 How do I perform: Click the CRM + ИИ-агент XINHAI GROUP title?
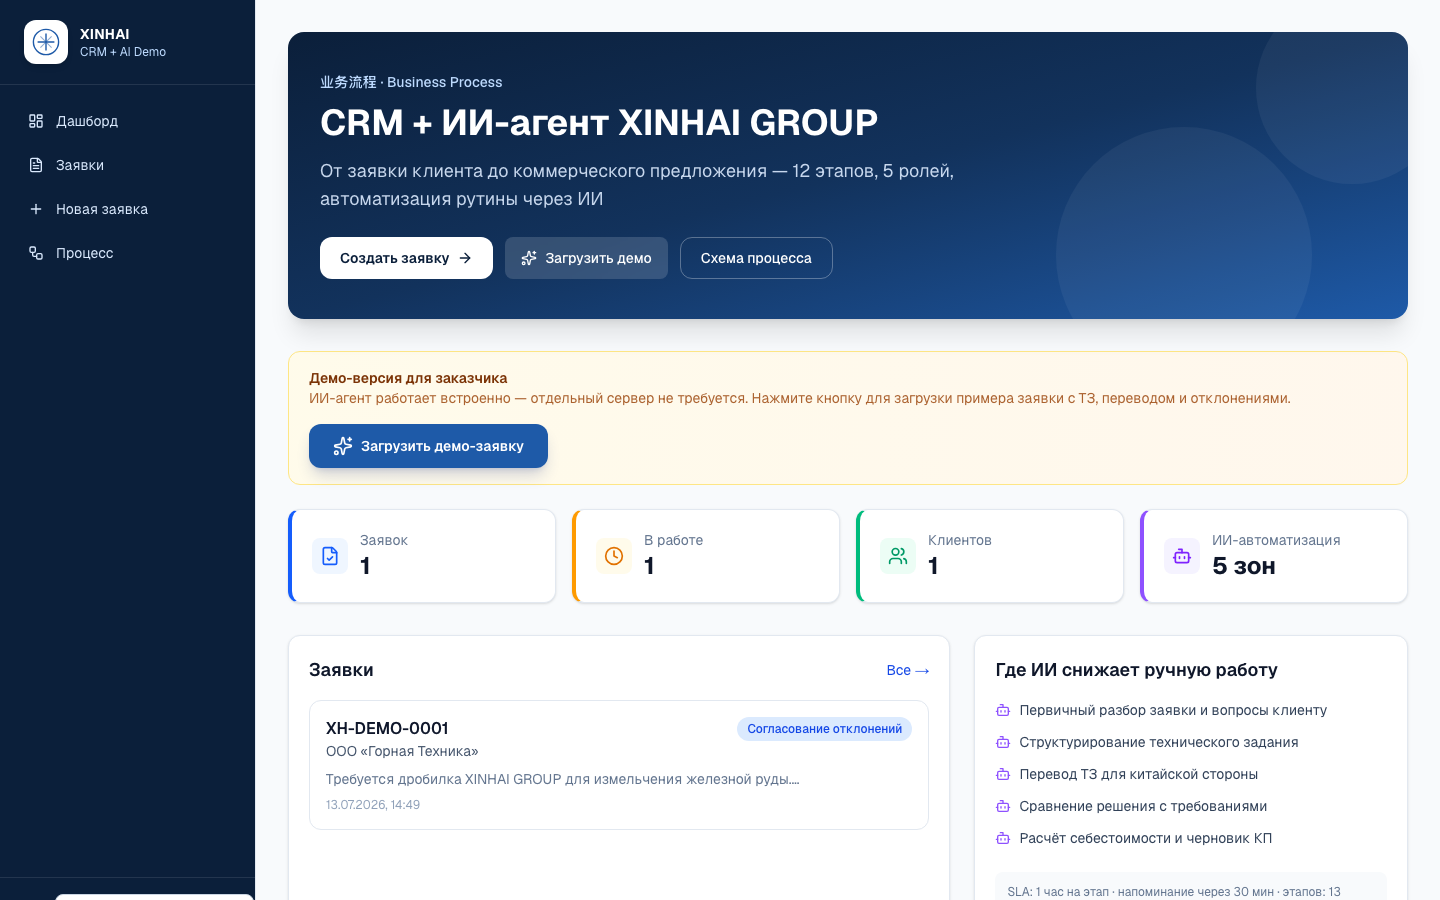[x=599, y=123]
